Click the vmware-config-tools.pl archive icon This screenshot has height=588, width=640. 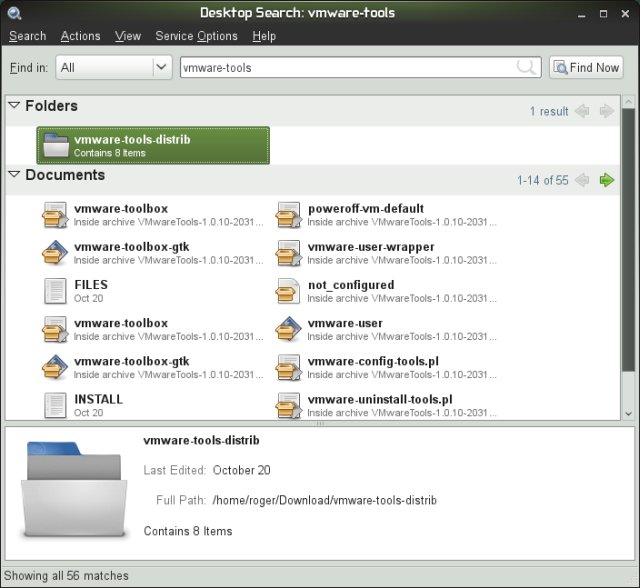pos(289,367)
